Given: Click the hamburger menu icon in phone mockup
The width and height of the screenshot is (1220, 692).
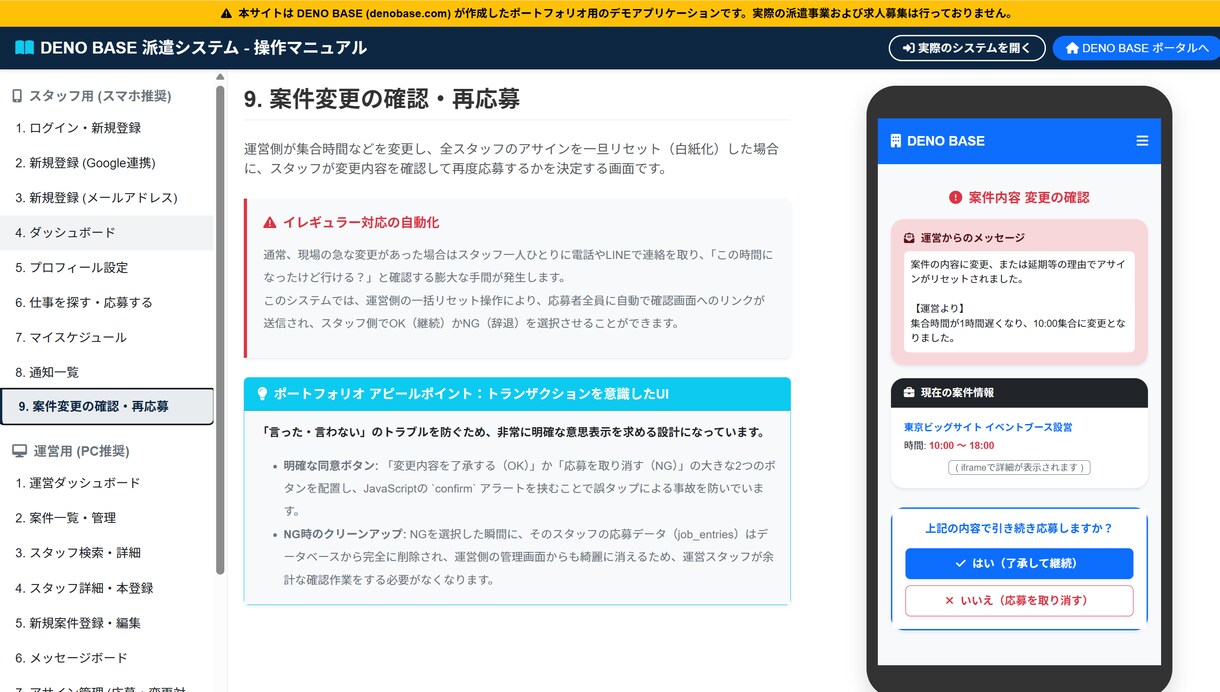Looking at the screenshot, I should (1142, 141).
